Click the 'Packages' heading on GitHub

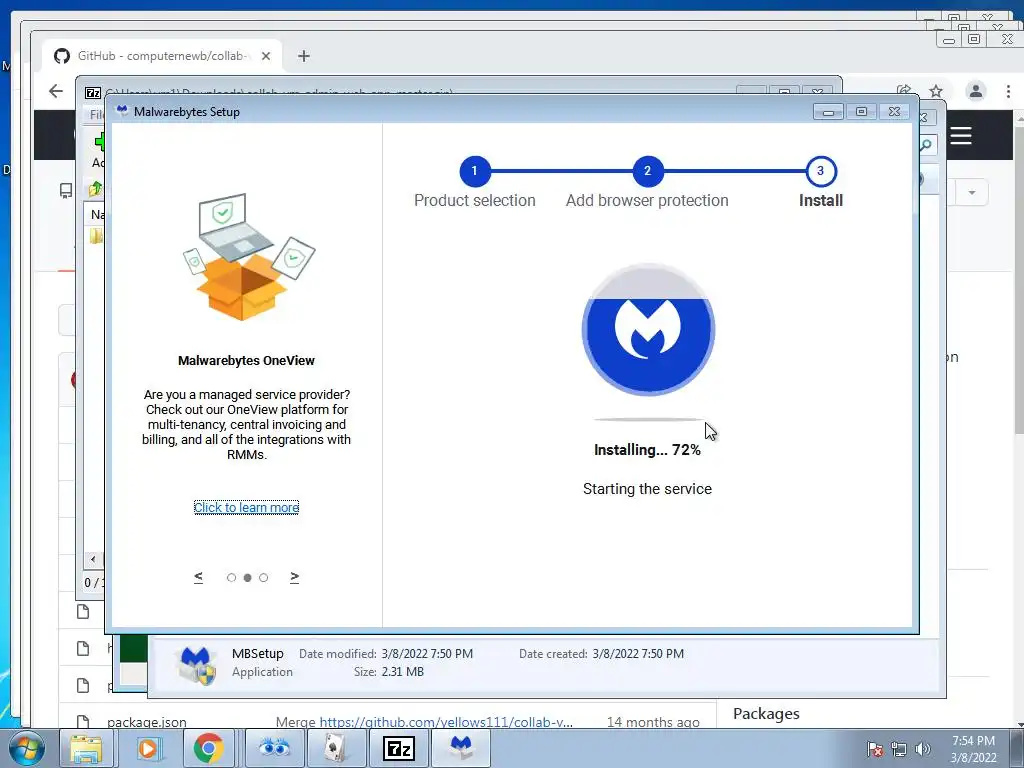(x=766, y=714)
